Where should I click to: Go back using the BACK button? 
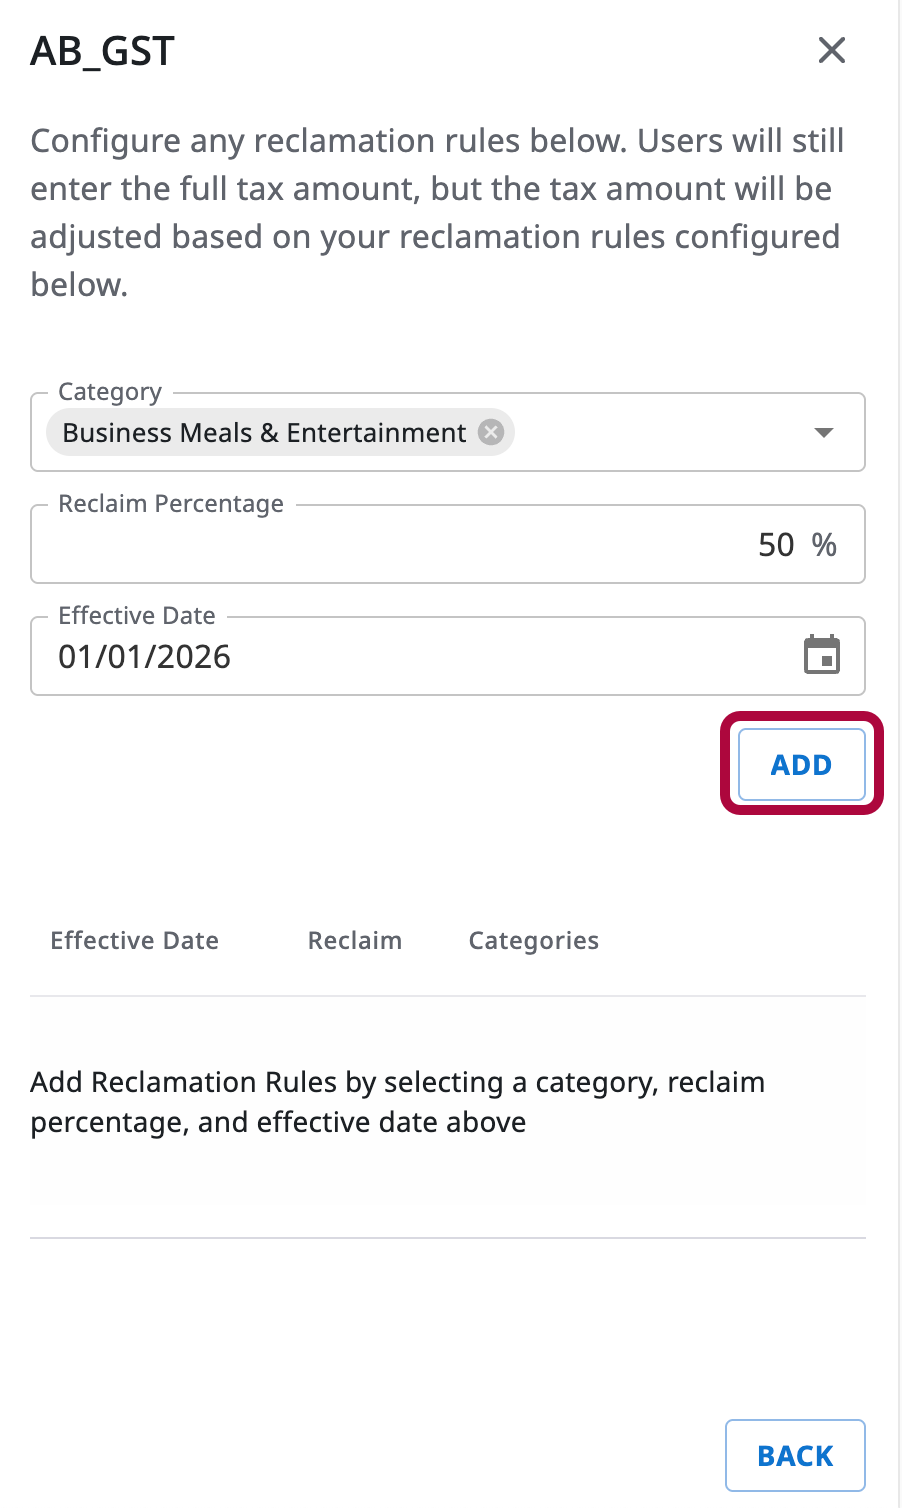[x=795, y=1455]
